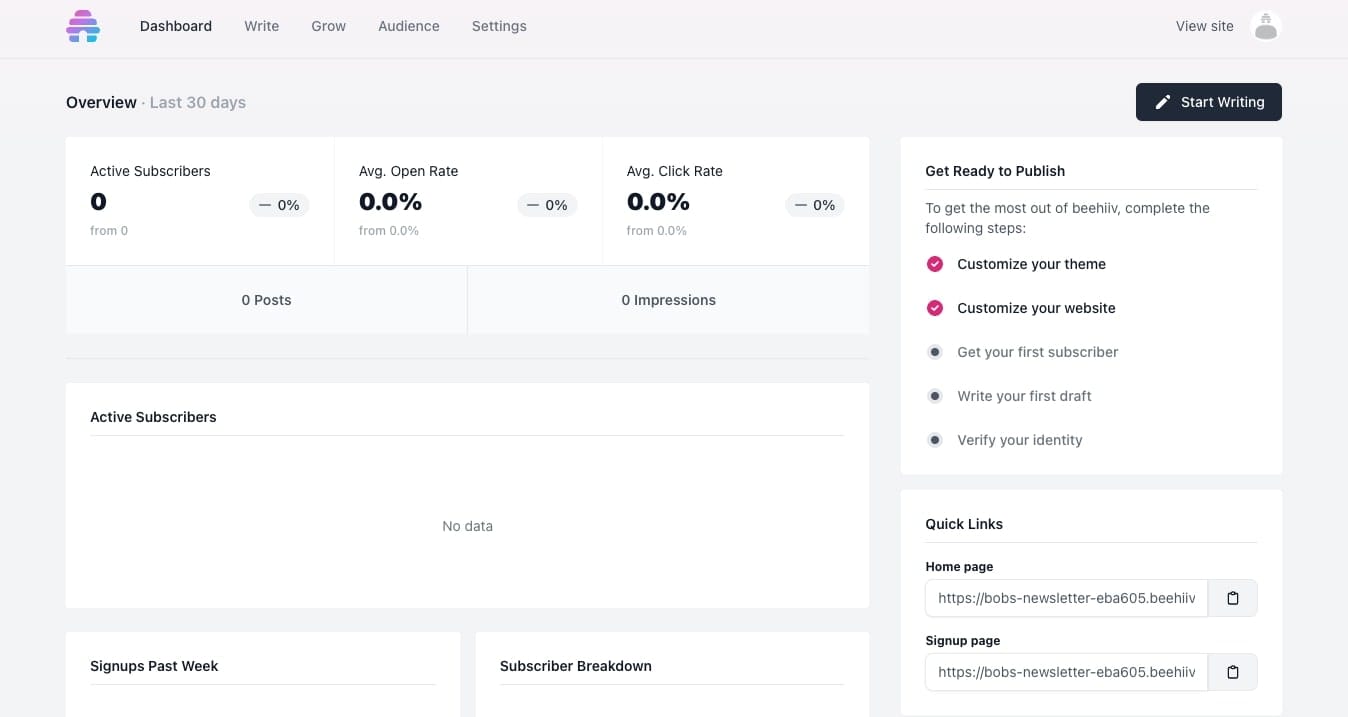
Task: Navigate to the Grow section
Action: 328,26
